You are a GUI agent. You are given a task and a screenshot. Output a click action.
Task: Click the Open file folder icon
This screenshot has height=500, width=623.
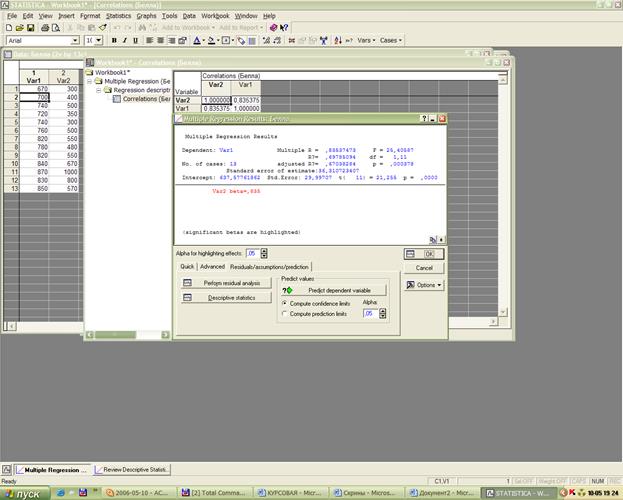[19, 27]
